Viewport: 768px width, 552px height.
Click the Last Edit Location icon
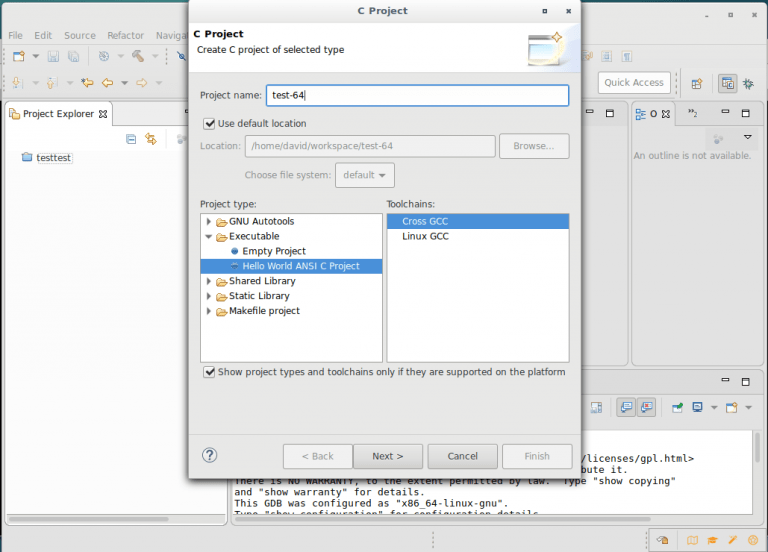pyautogui.click(x=88, y=83)
